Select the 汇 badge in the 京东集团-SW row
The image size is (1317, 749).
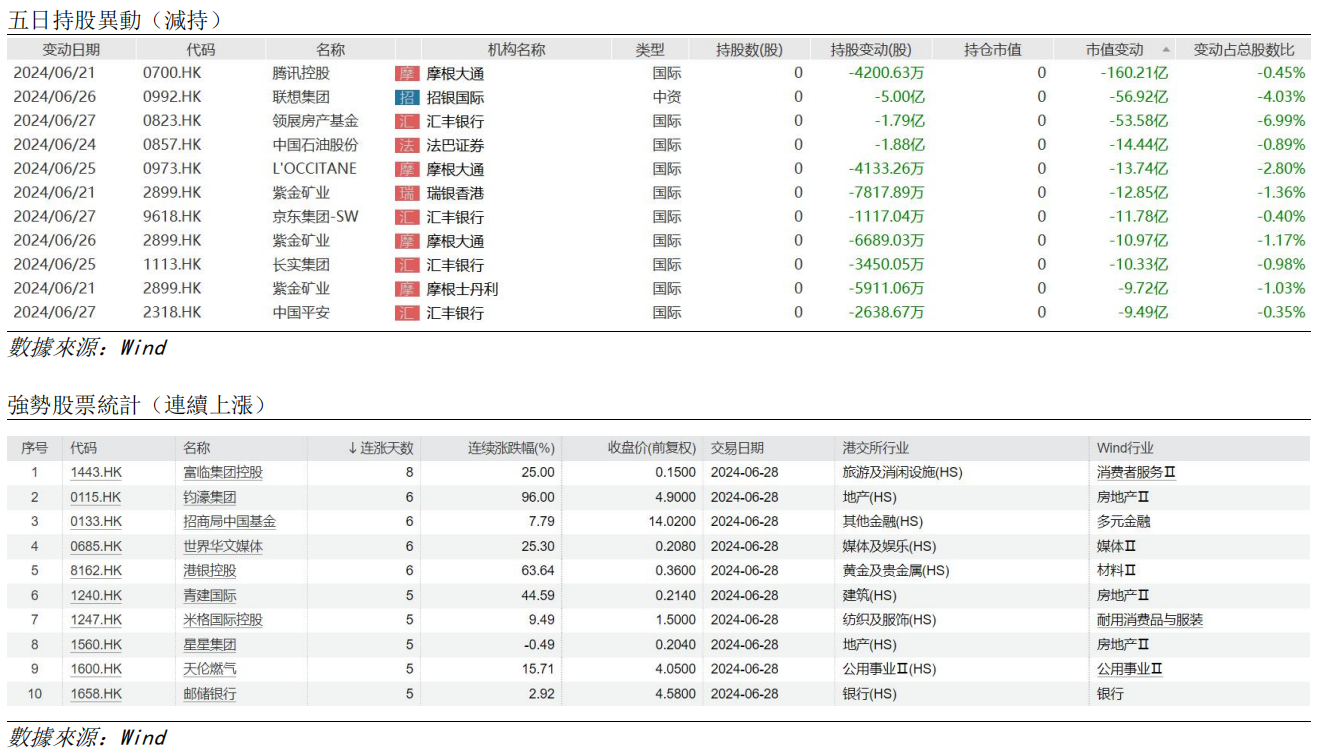[x=407, y=217]
